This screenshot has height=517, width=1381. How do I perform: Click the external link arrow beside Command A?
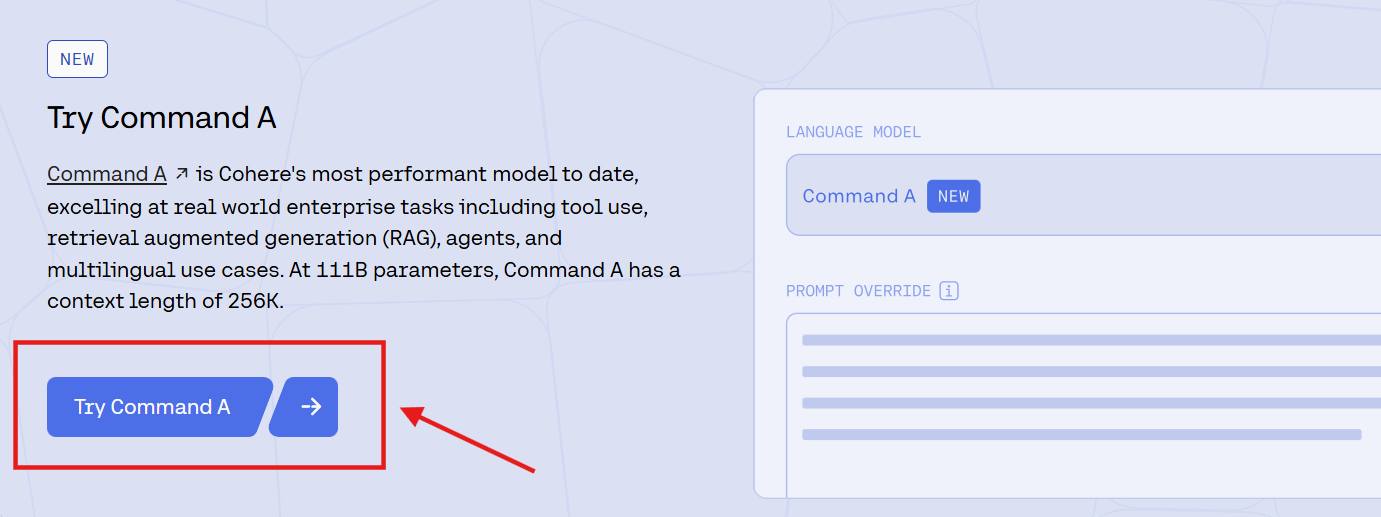pyautogui.click(x=182, y=174)
